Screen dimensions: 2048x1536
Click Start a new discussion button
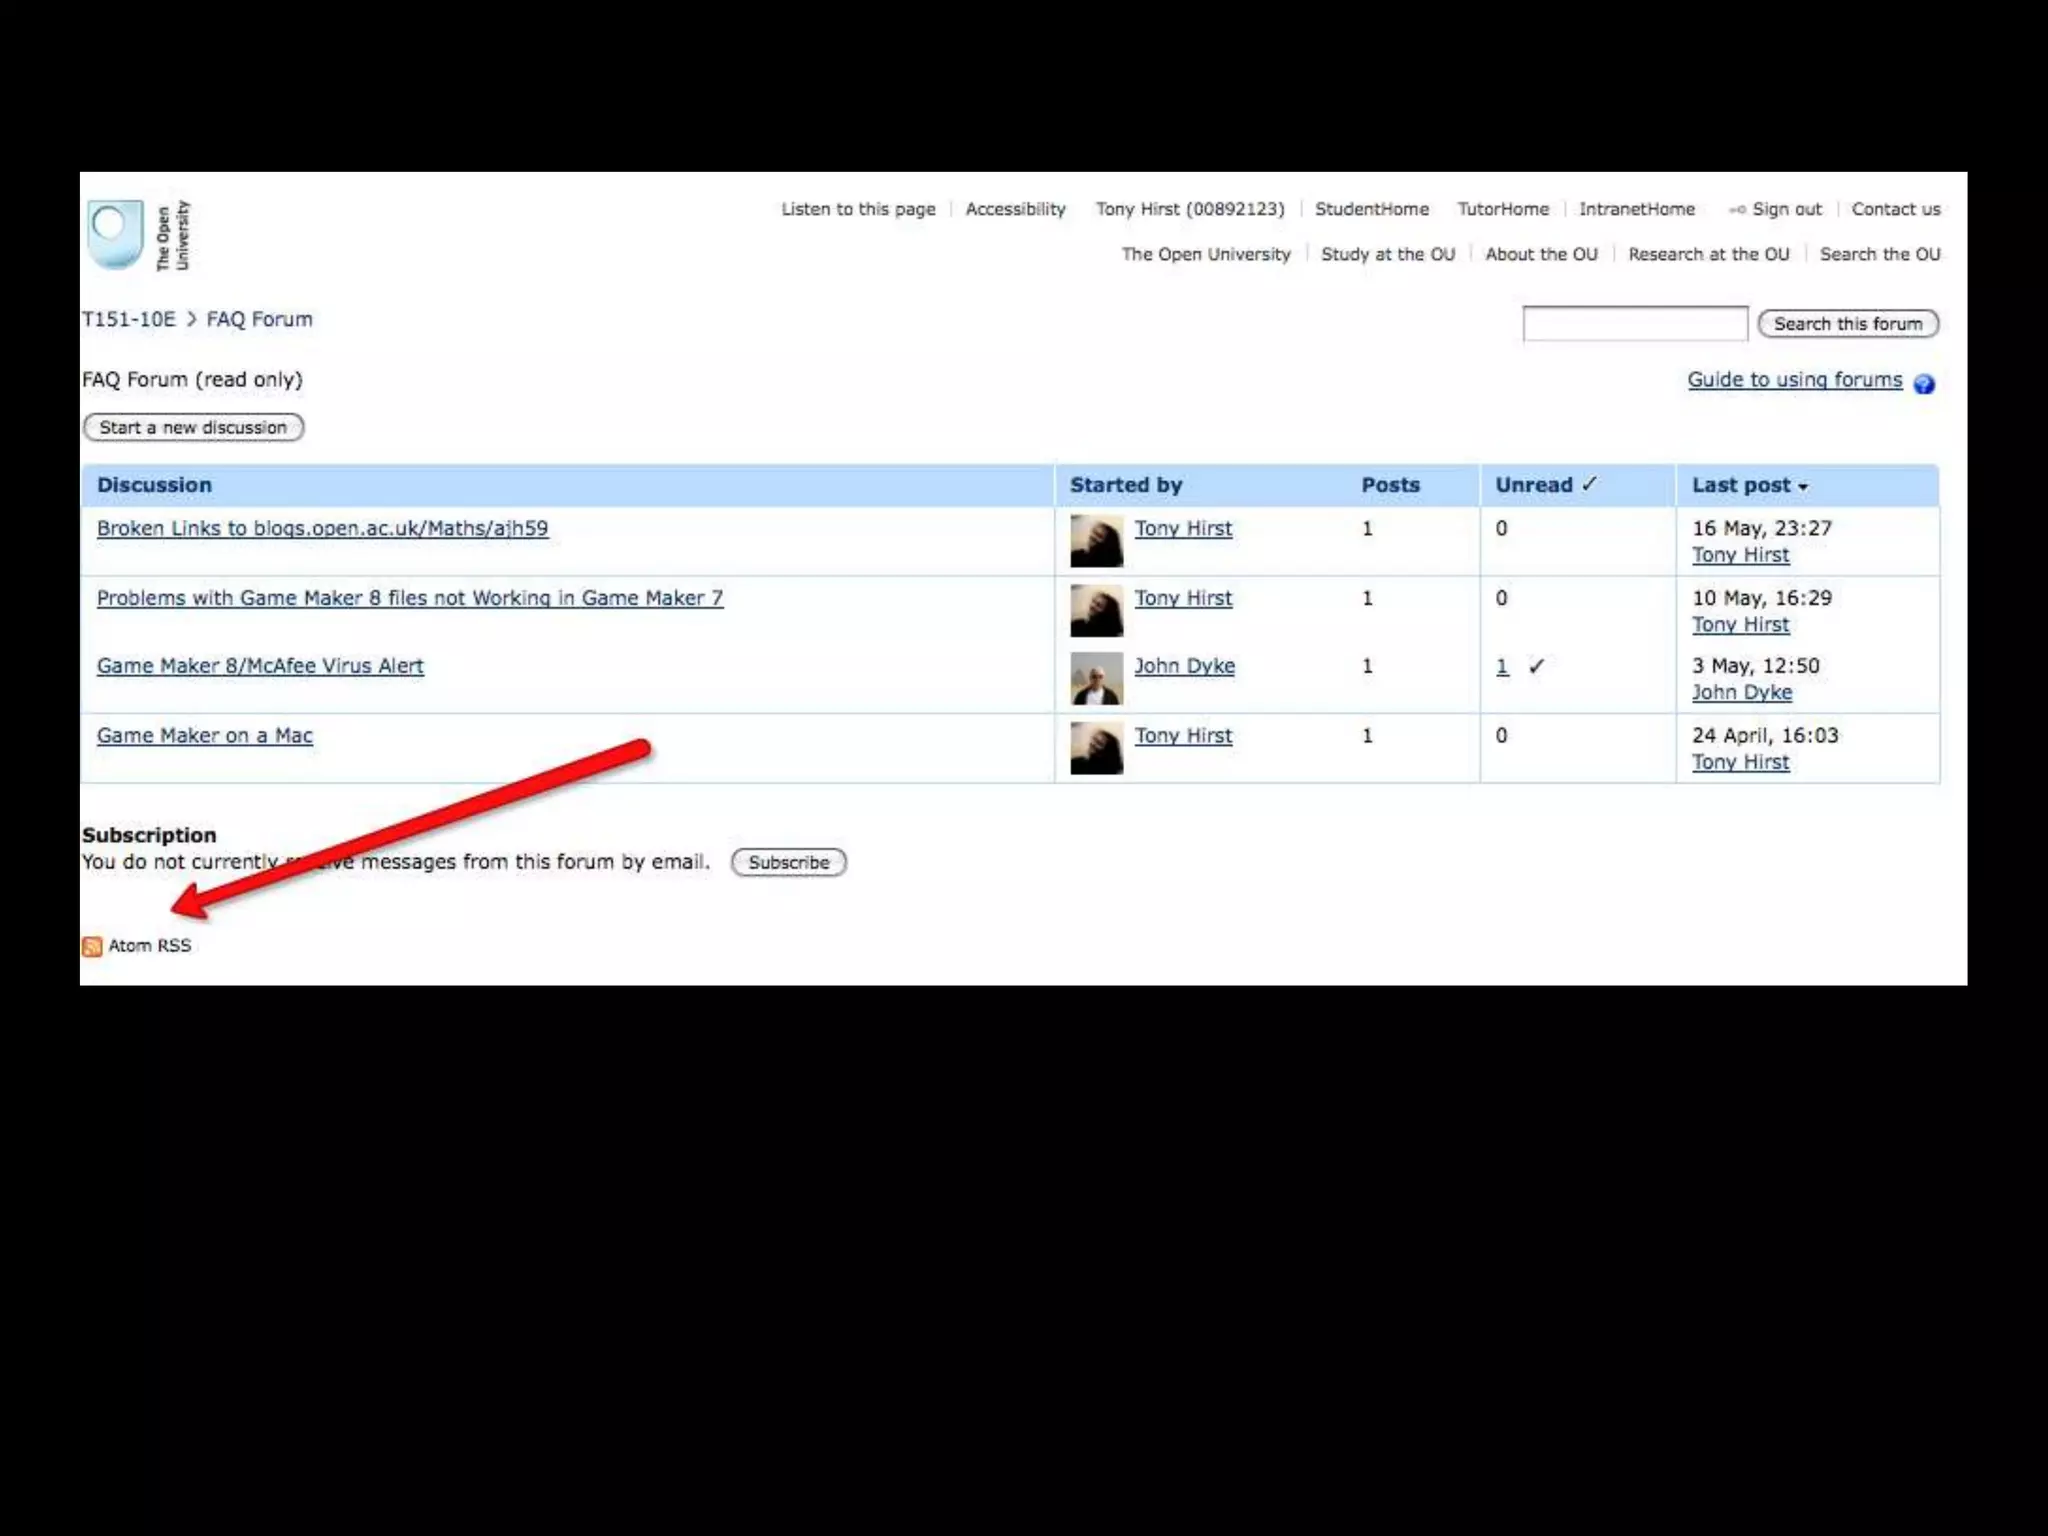click(x=193, y=427)
